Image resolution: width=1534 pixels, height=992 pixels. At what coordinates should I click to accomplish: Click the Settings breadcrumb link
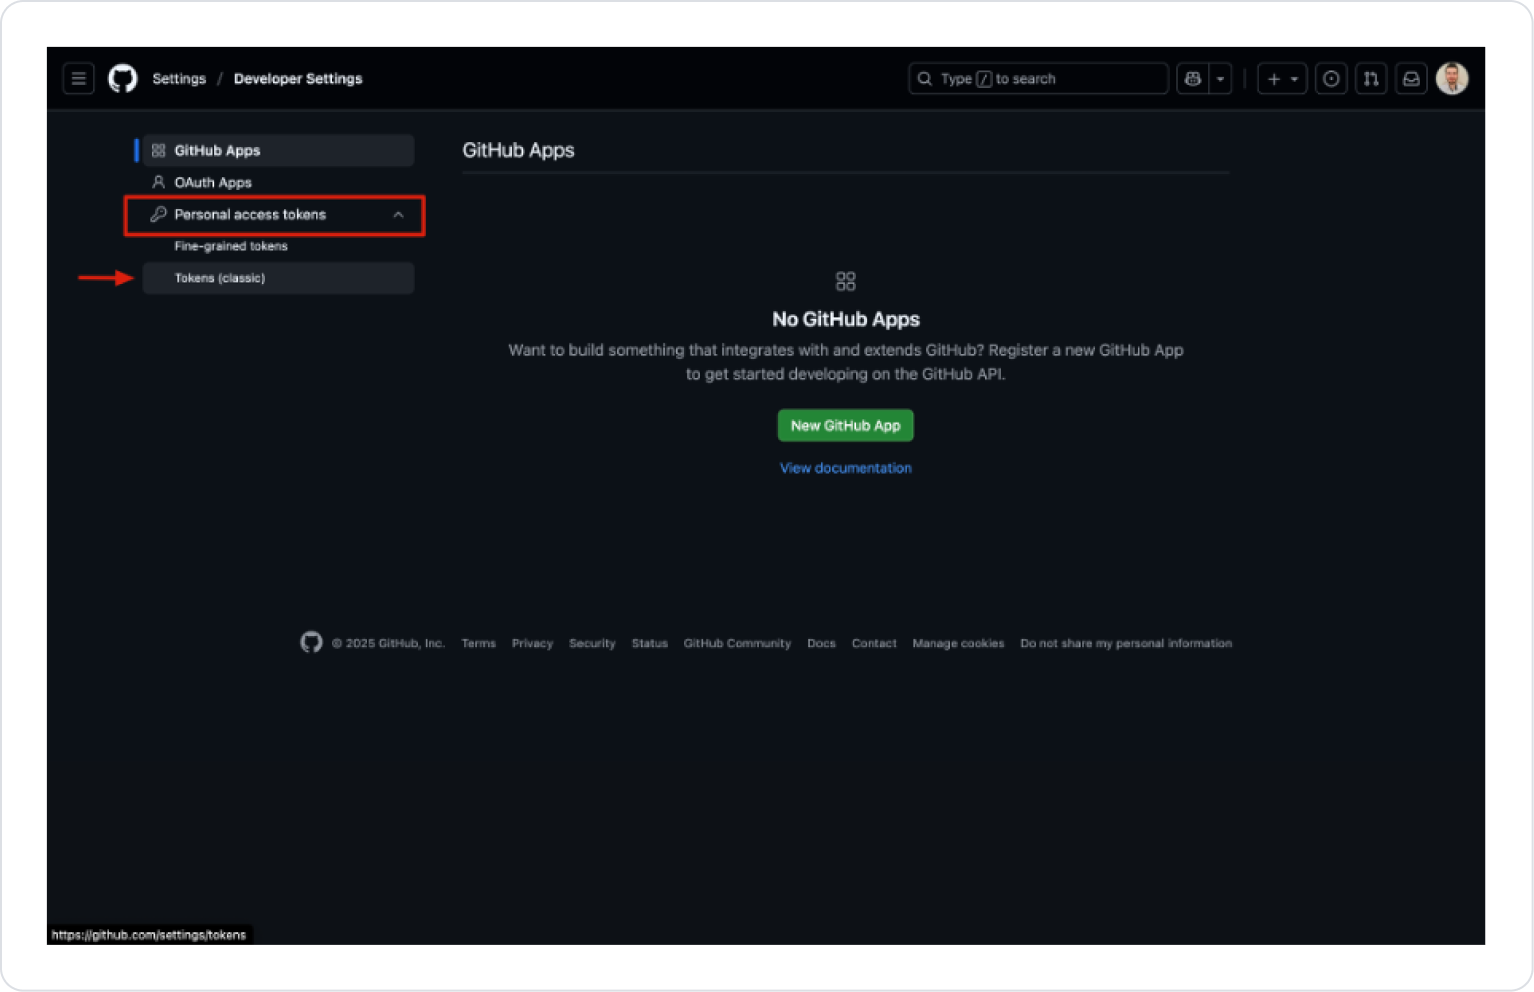click(x=179, y=79)
